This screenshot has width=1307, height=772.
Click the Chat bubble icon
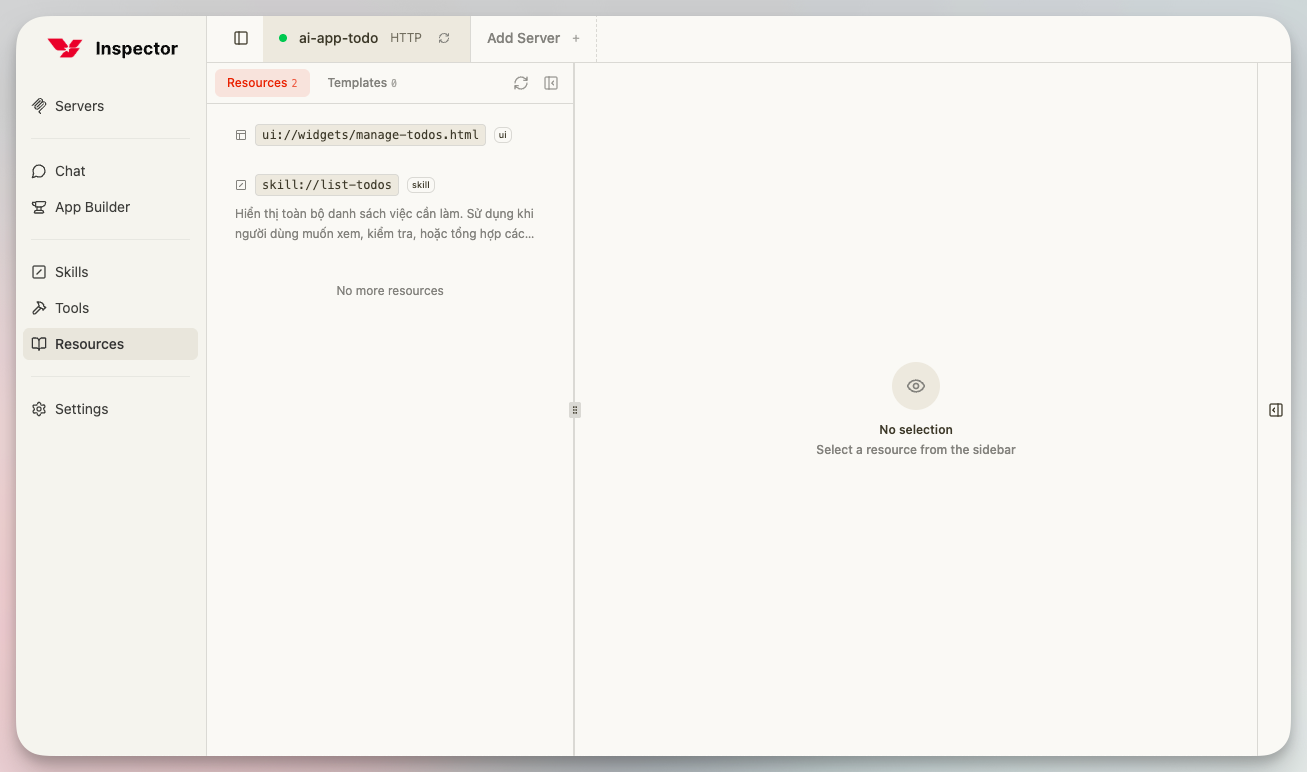click(39, 171)
